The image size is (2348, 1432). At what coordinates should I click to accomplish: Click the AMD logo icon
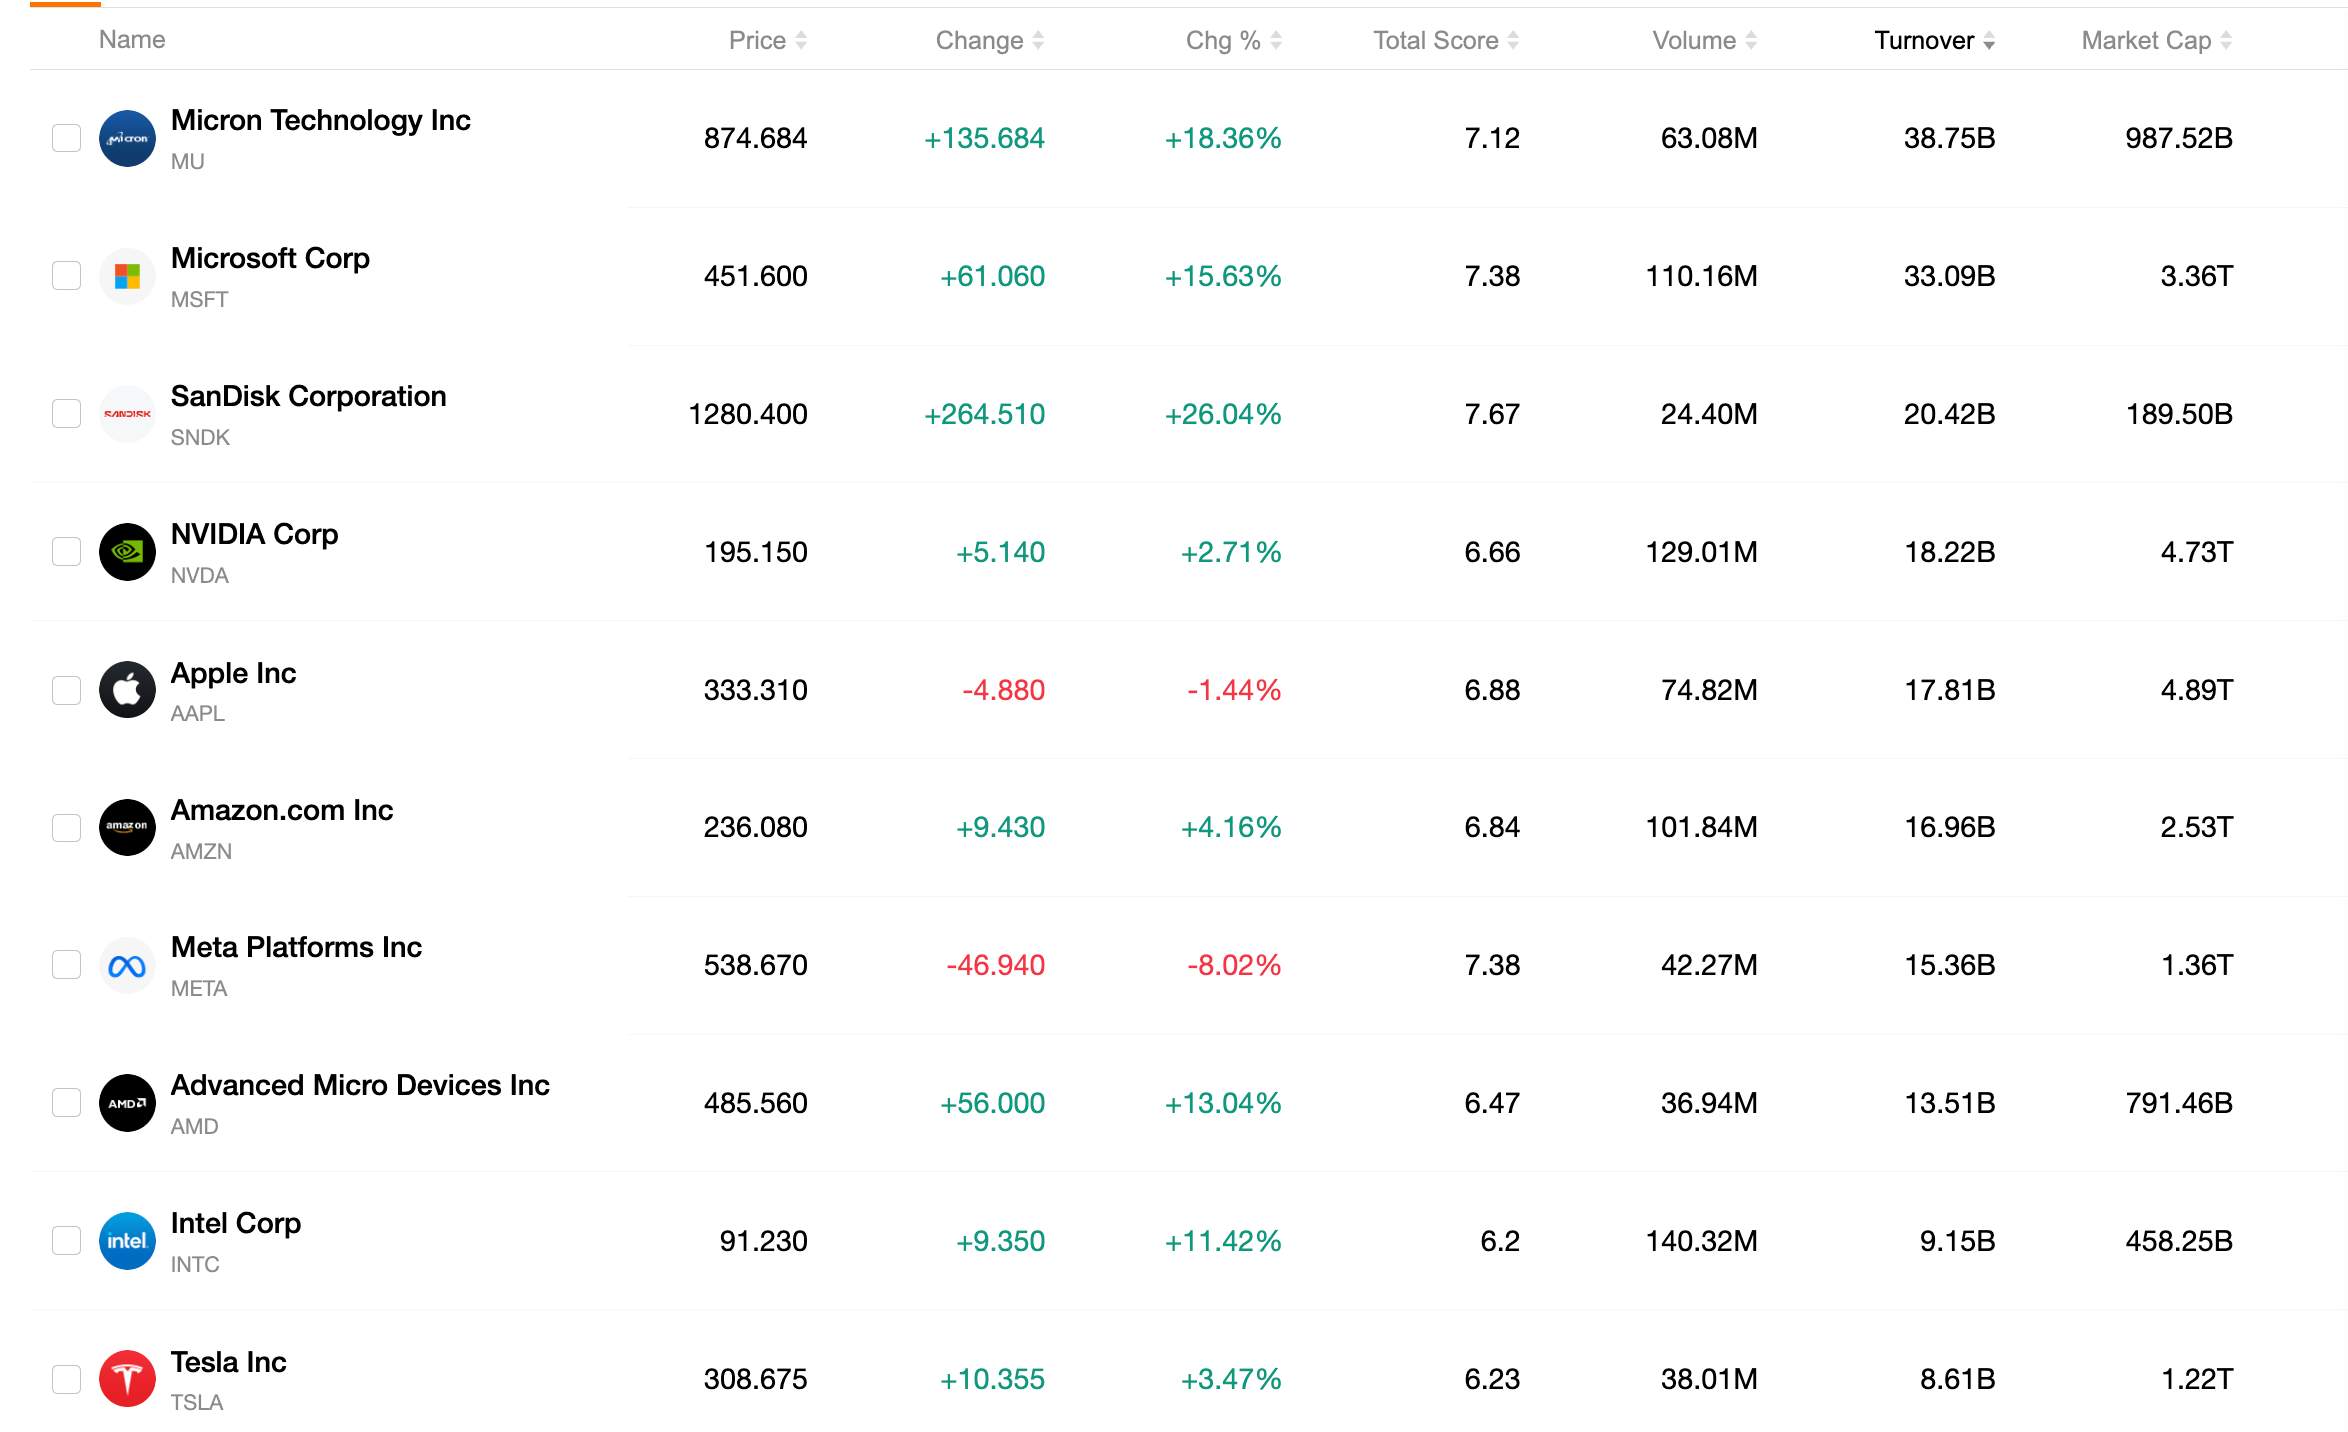[x=127, y=1103]
